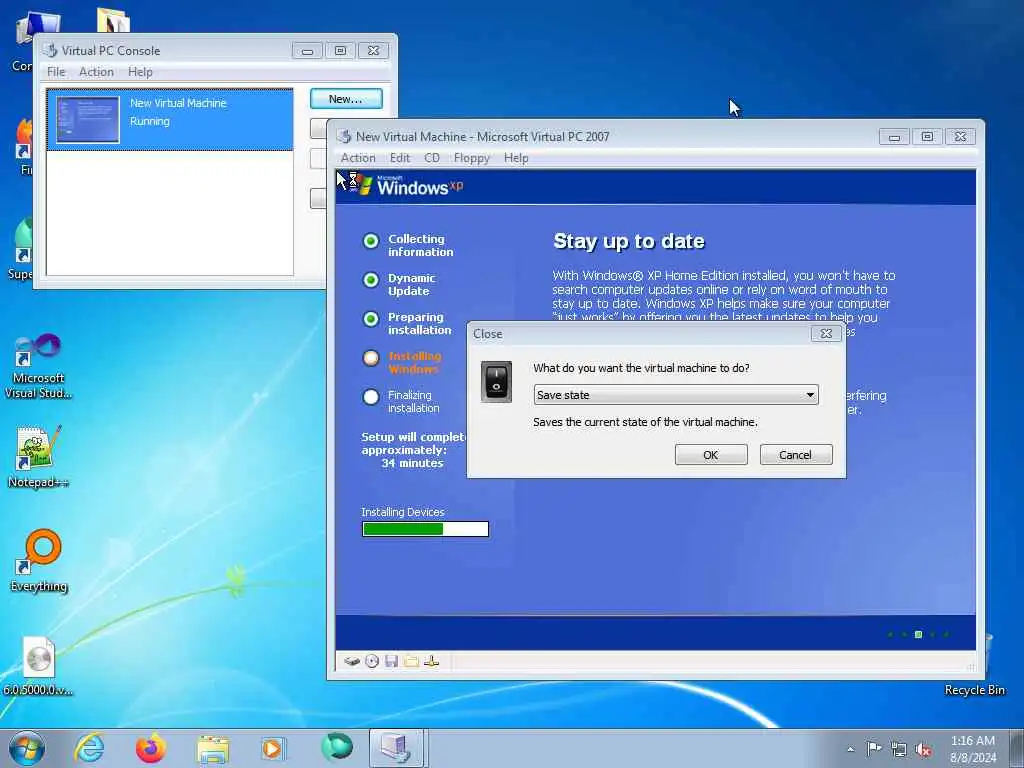Click the network adapter status icon
This screenshot has height=768, width=1024.
coord(431,661)
